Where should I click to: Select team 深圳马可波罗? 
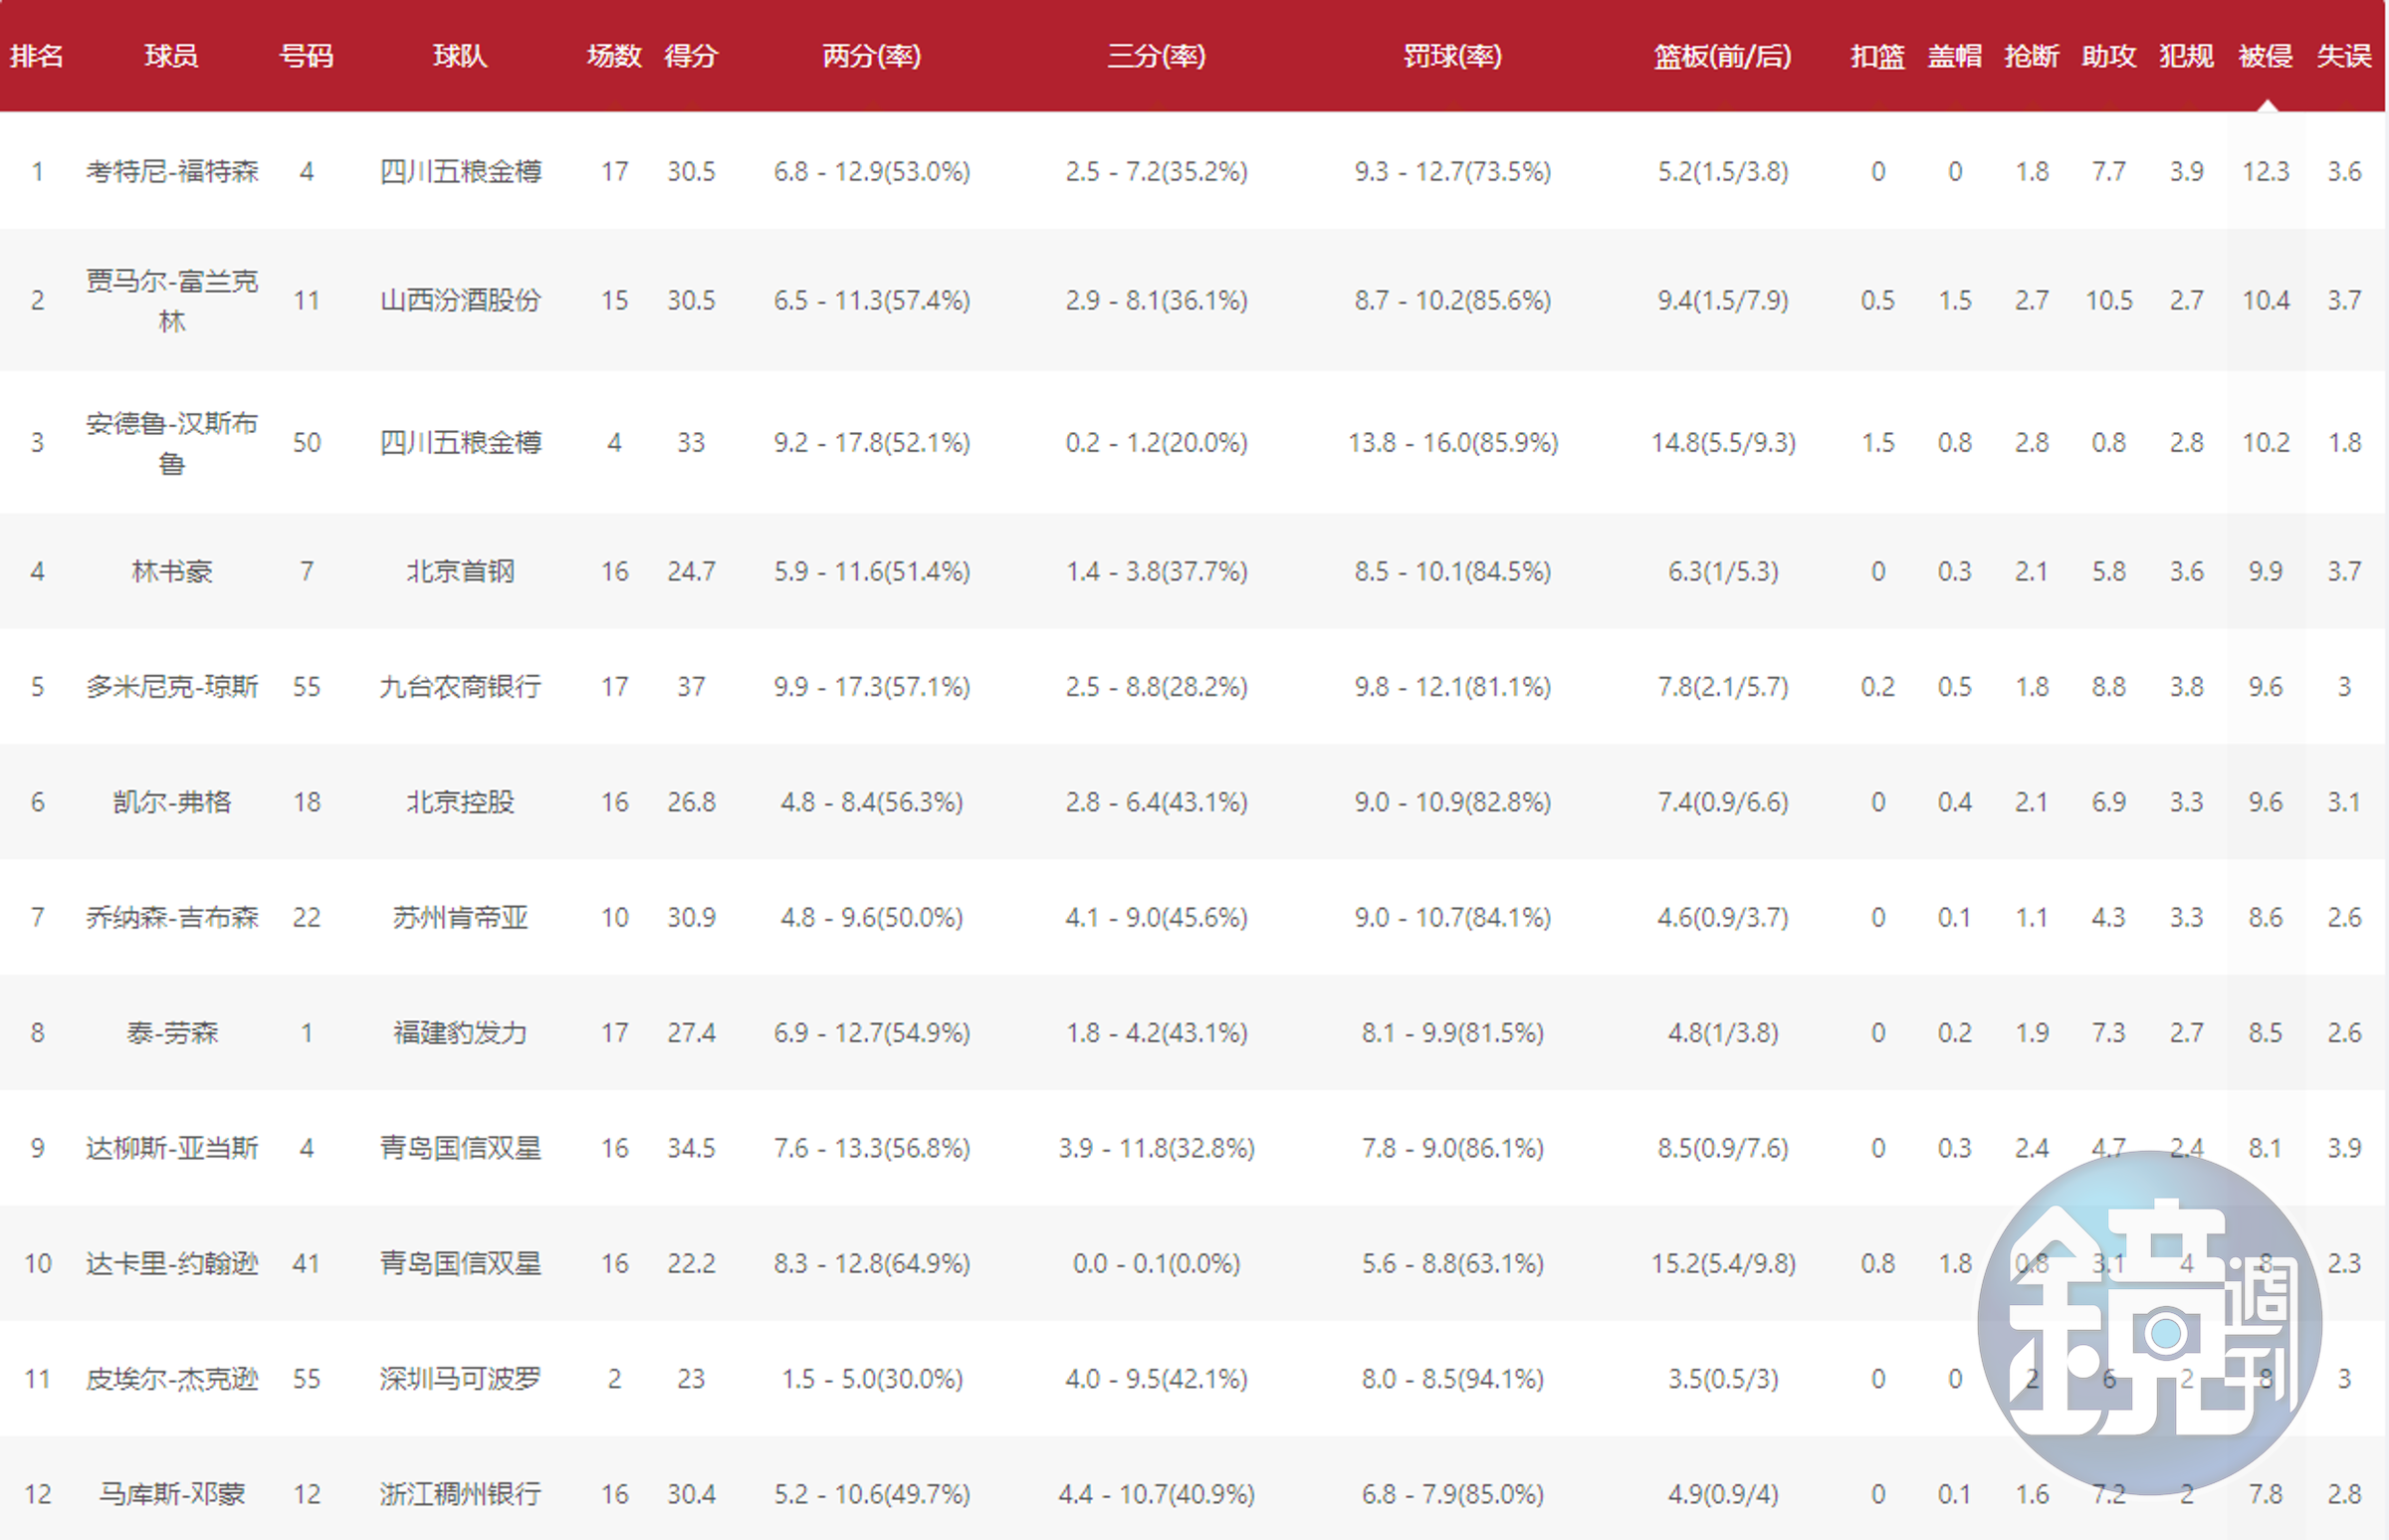coord(460,1378)
